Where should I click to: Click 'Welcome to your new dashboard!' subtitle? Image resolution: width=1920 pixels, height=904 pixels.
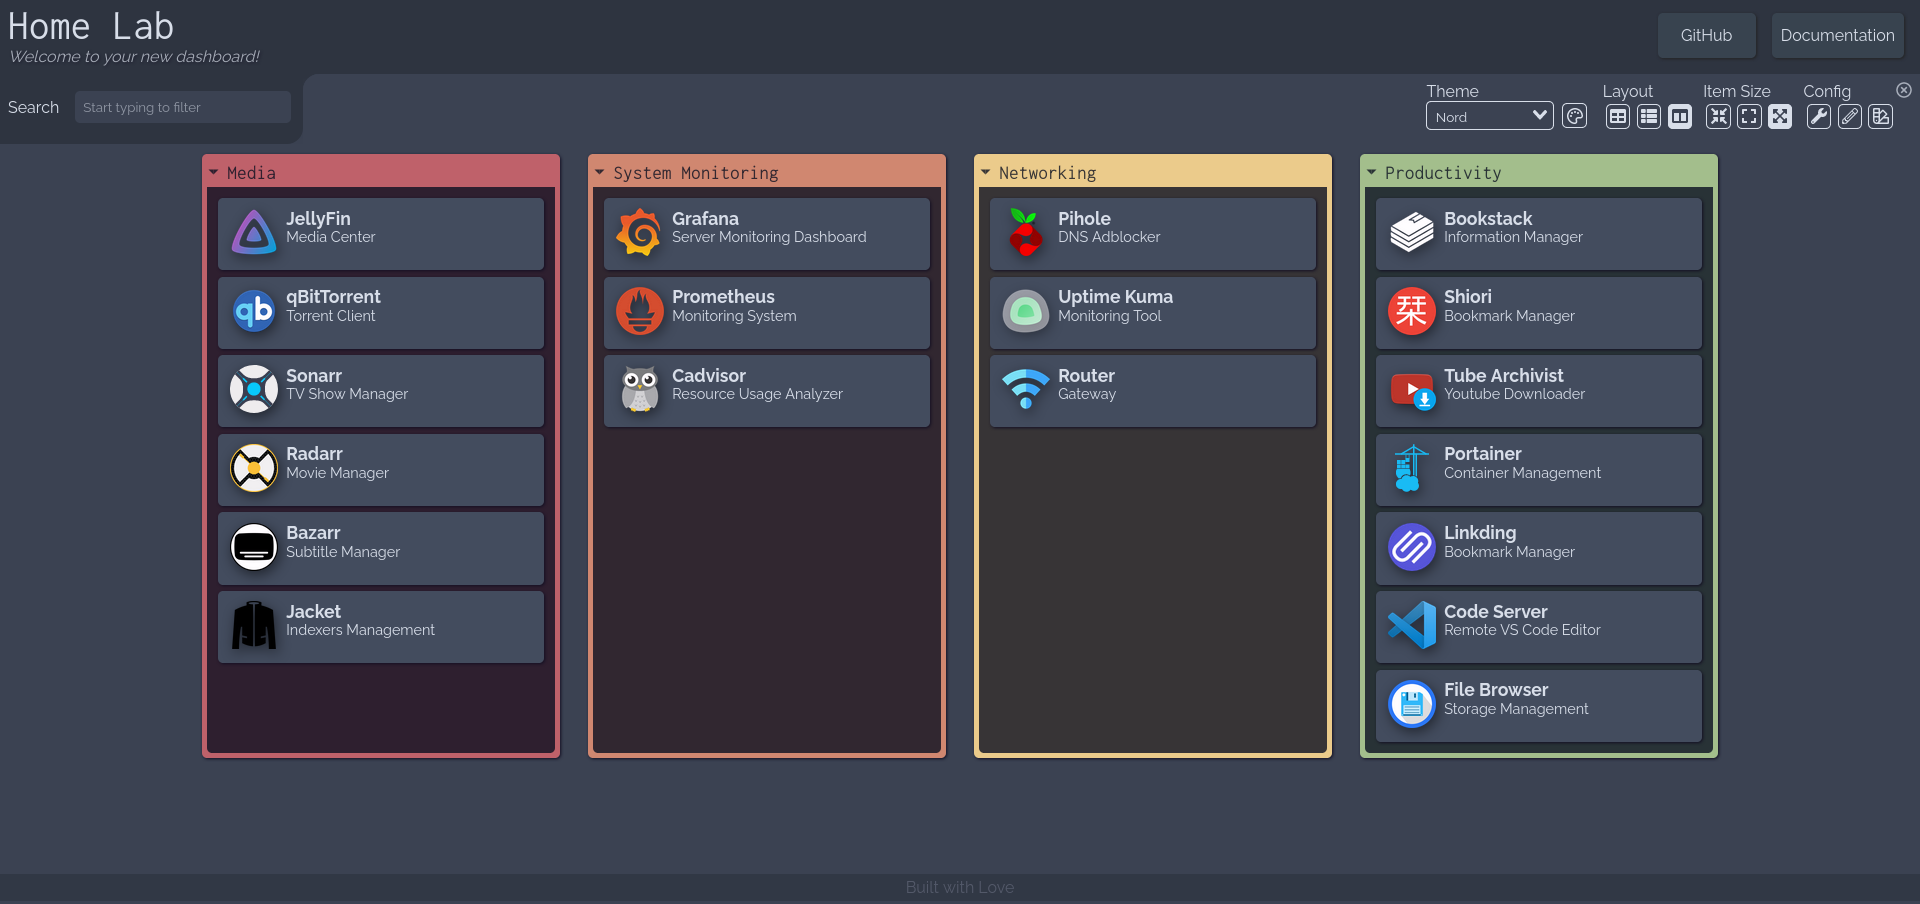tap(134, 57)
